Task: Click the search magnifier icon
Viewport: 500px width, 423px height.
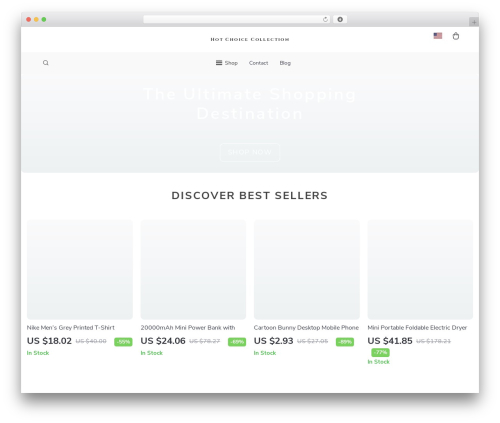Action: coord(46,63)
